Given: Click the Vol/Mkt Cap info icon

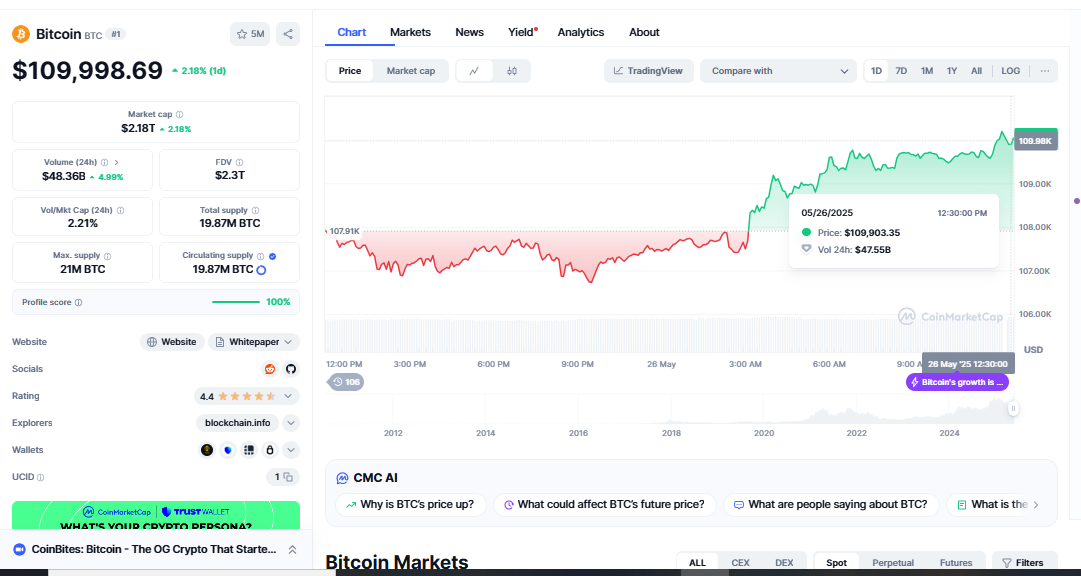Looking at the screenshot, I should (121, 210).
